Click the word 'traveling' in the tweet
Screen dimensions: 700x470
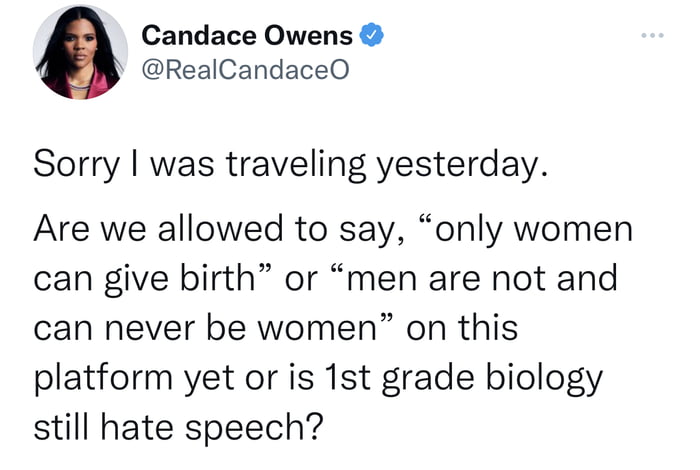(x=296, y=165)
